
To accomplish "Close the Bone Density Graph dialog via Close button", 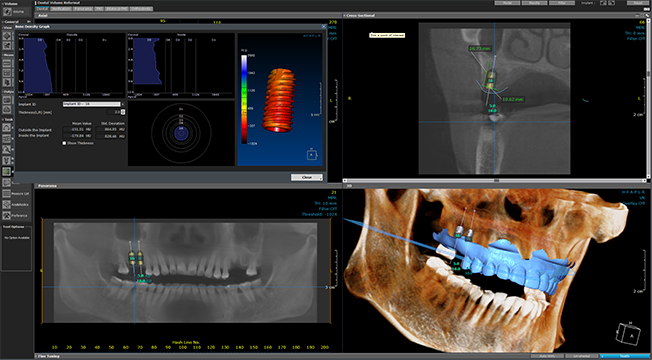I will point(307,177).
